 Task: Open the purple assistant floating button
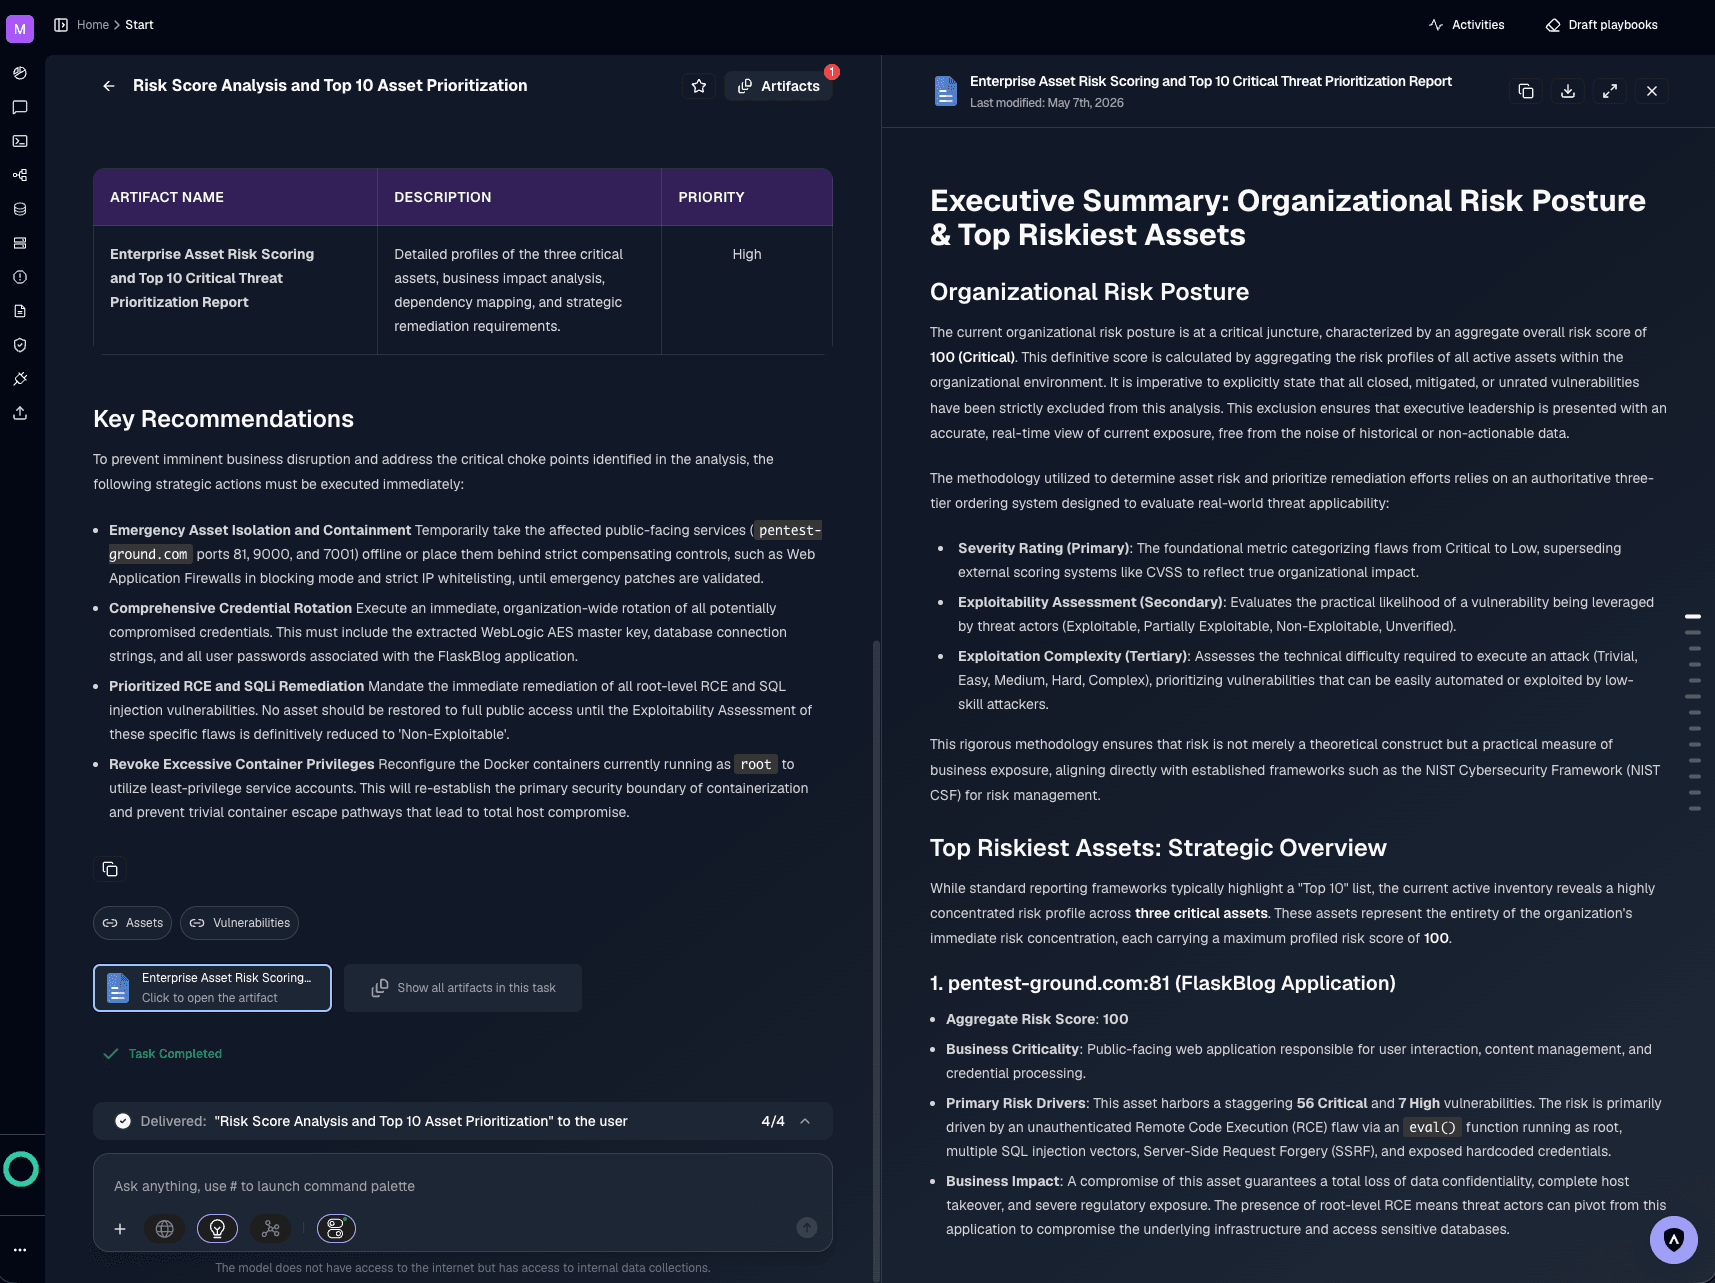1674,1240
